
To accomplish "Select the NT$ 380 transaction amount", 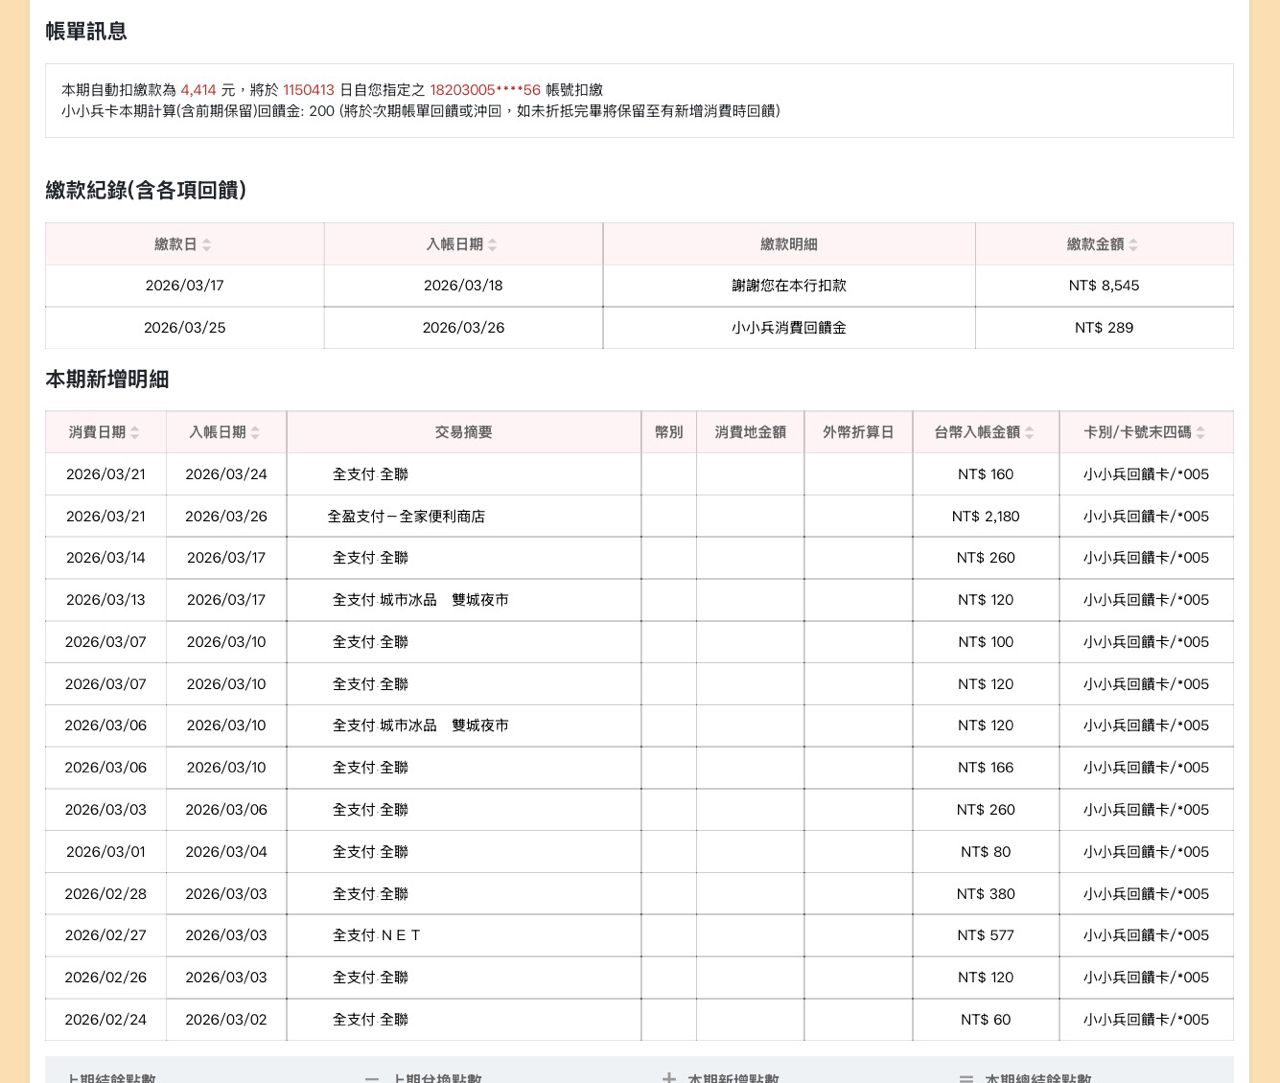I will [985, 894].
